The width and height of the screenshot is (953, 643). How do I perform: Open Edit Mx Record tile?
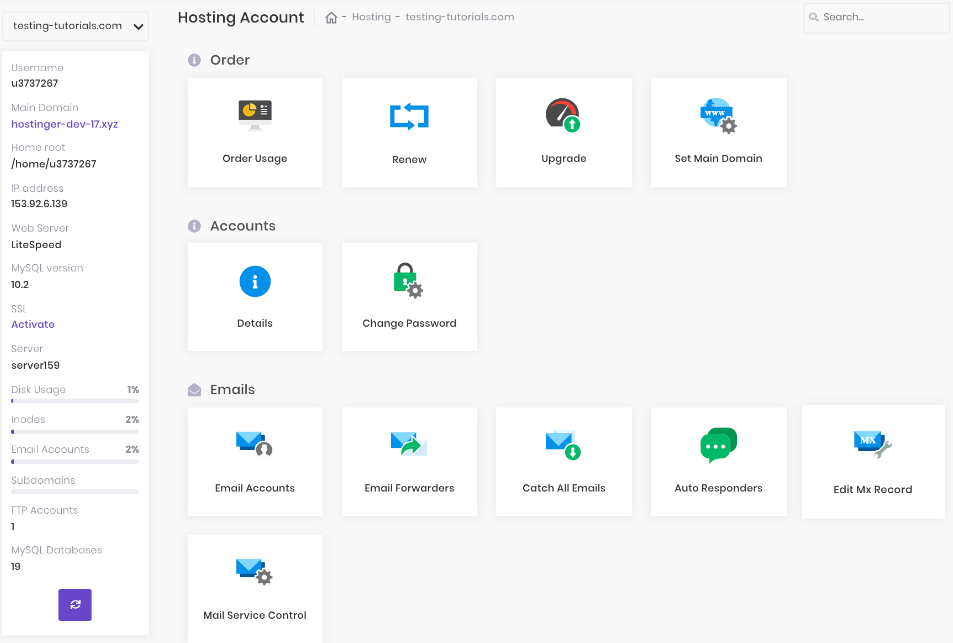(872, 462)
